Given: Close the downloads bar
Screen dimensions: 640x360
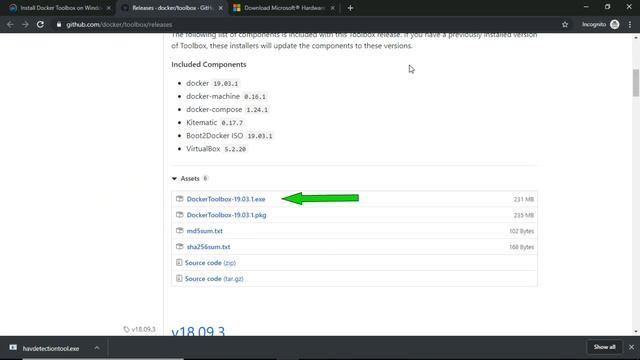Looking at the screenshot, I should 631,347.
